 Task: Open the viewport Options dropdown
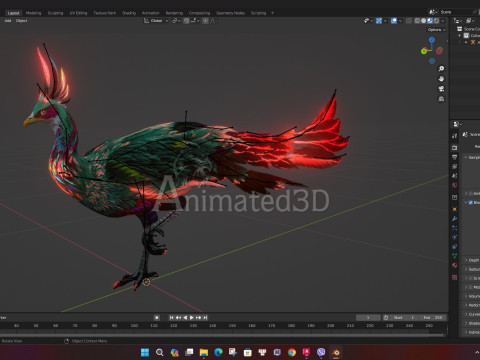[x=437, y=30]
